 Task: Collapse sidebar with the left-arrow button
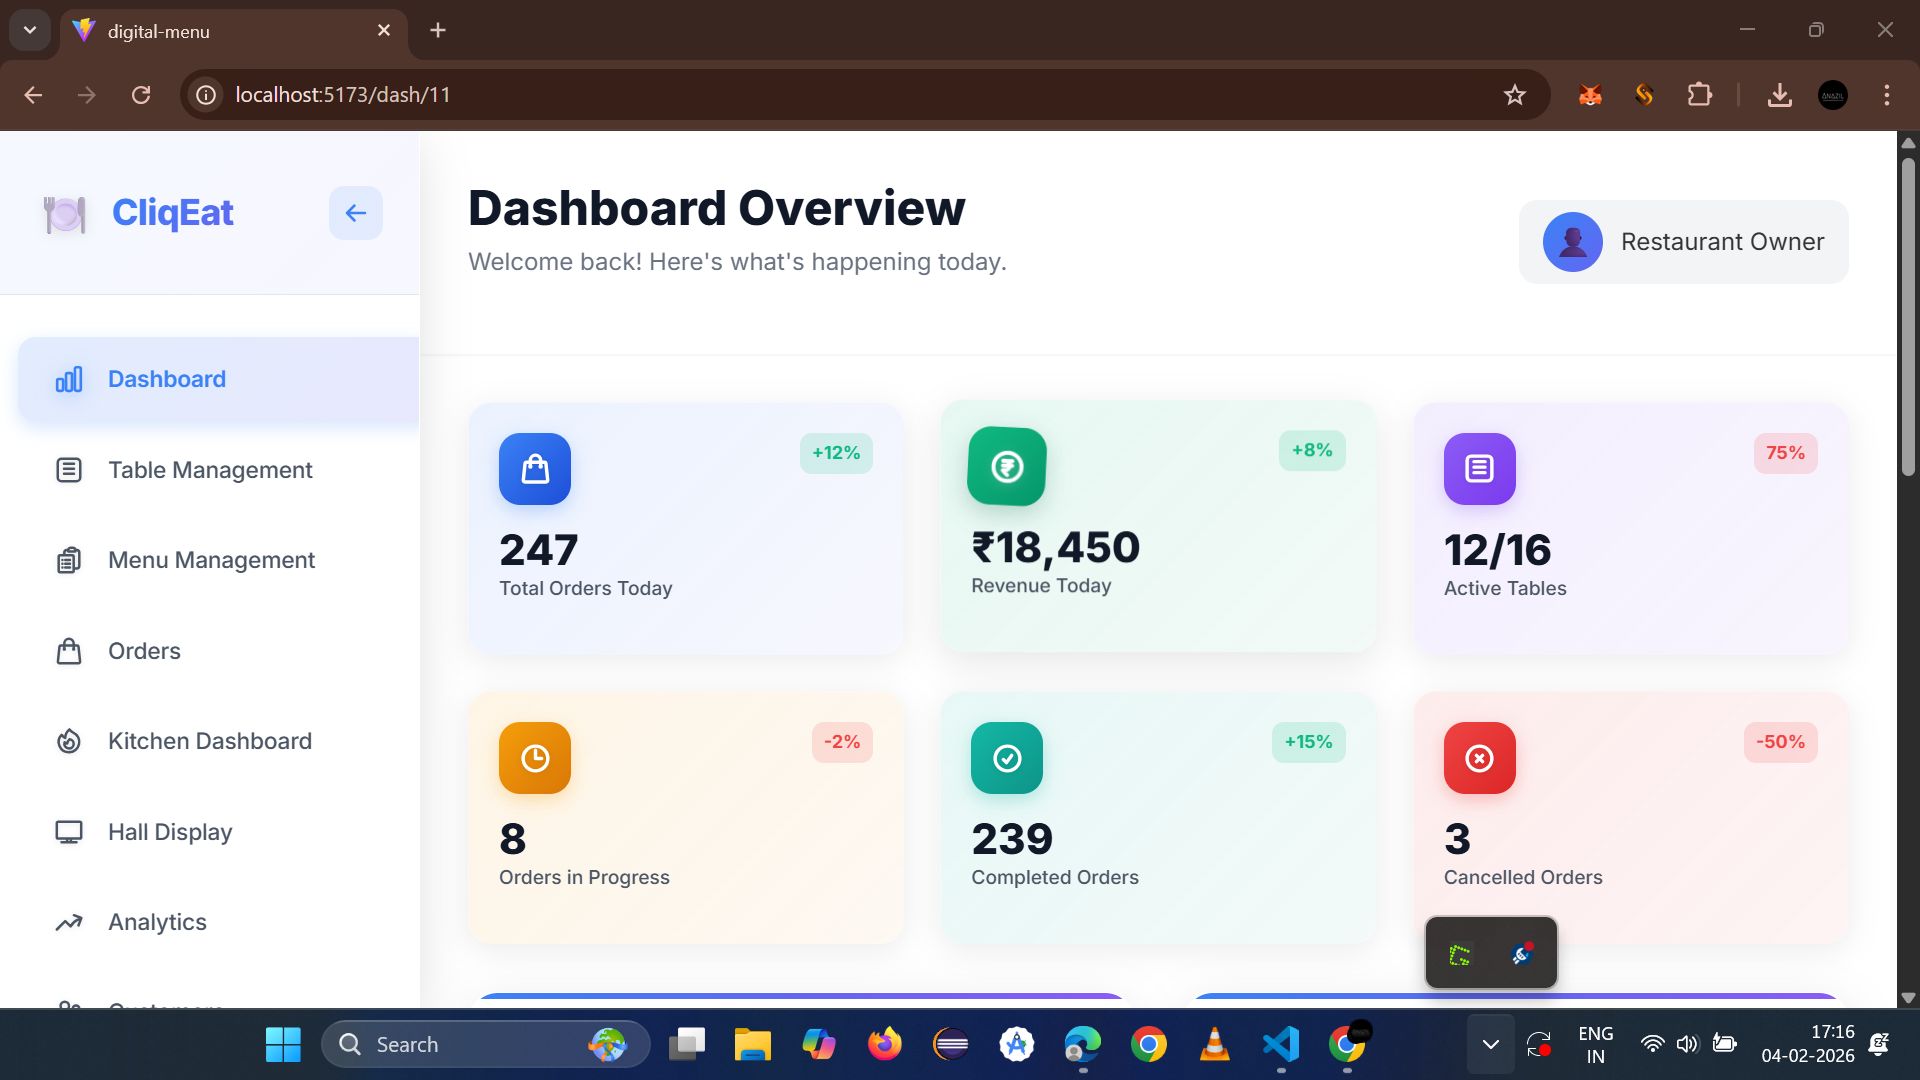355,213
